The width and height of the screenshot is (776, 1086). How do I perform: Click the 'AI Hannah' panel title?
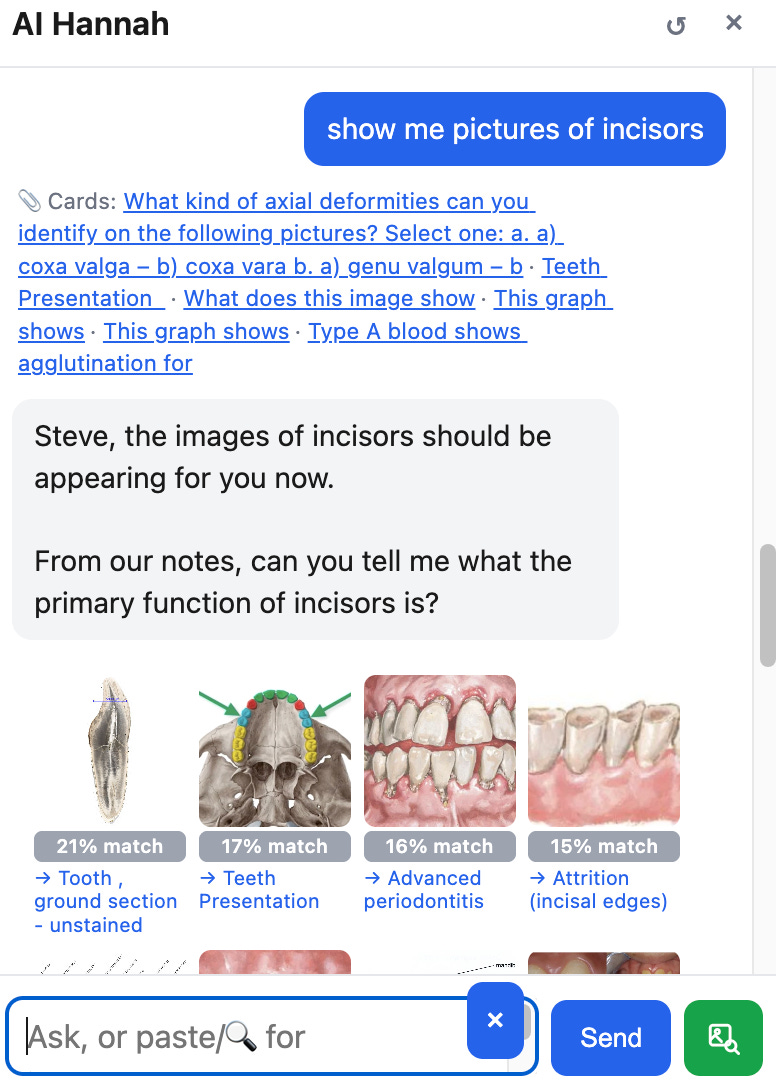click(x=91, y=24)
